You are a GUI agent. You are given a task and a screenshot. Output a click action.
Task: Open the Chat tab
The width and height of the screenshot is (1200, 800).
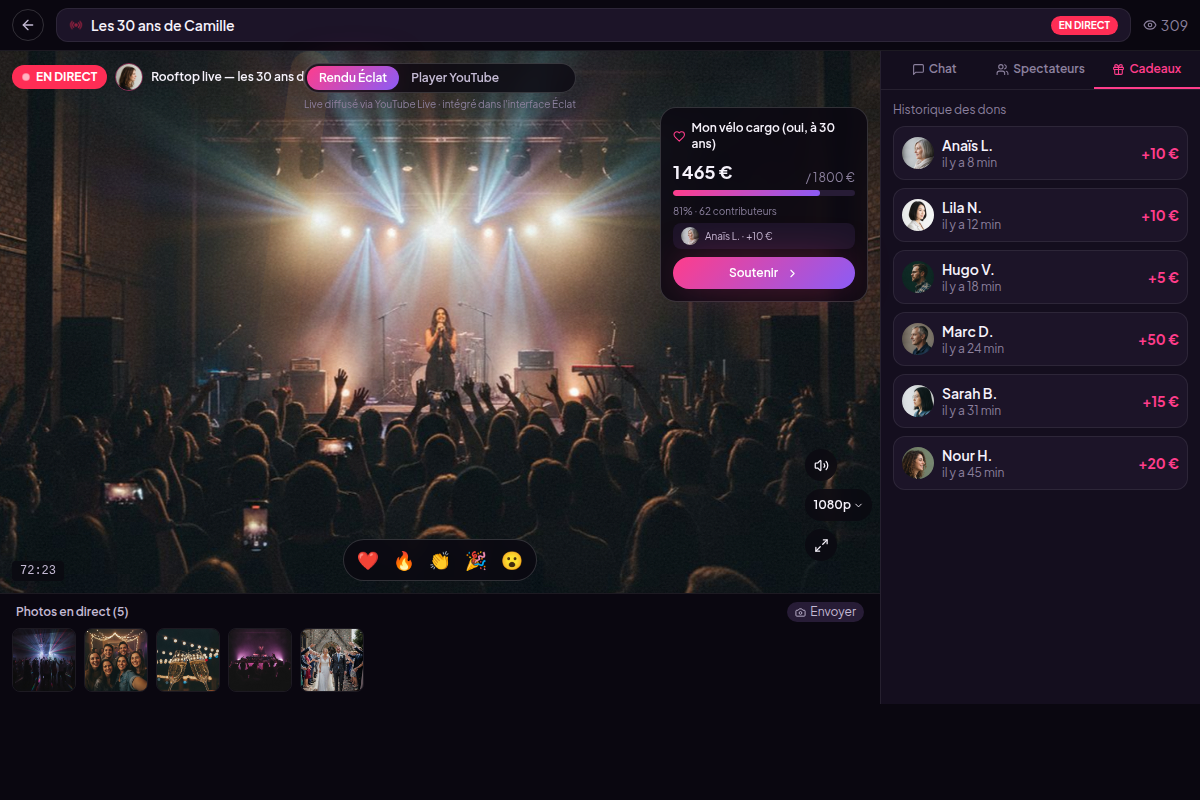935,69
